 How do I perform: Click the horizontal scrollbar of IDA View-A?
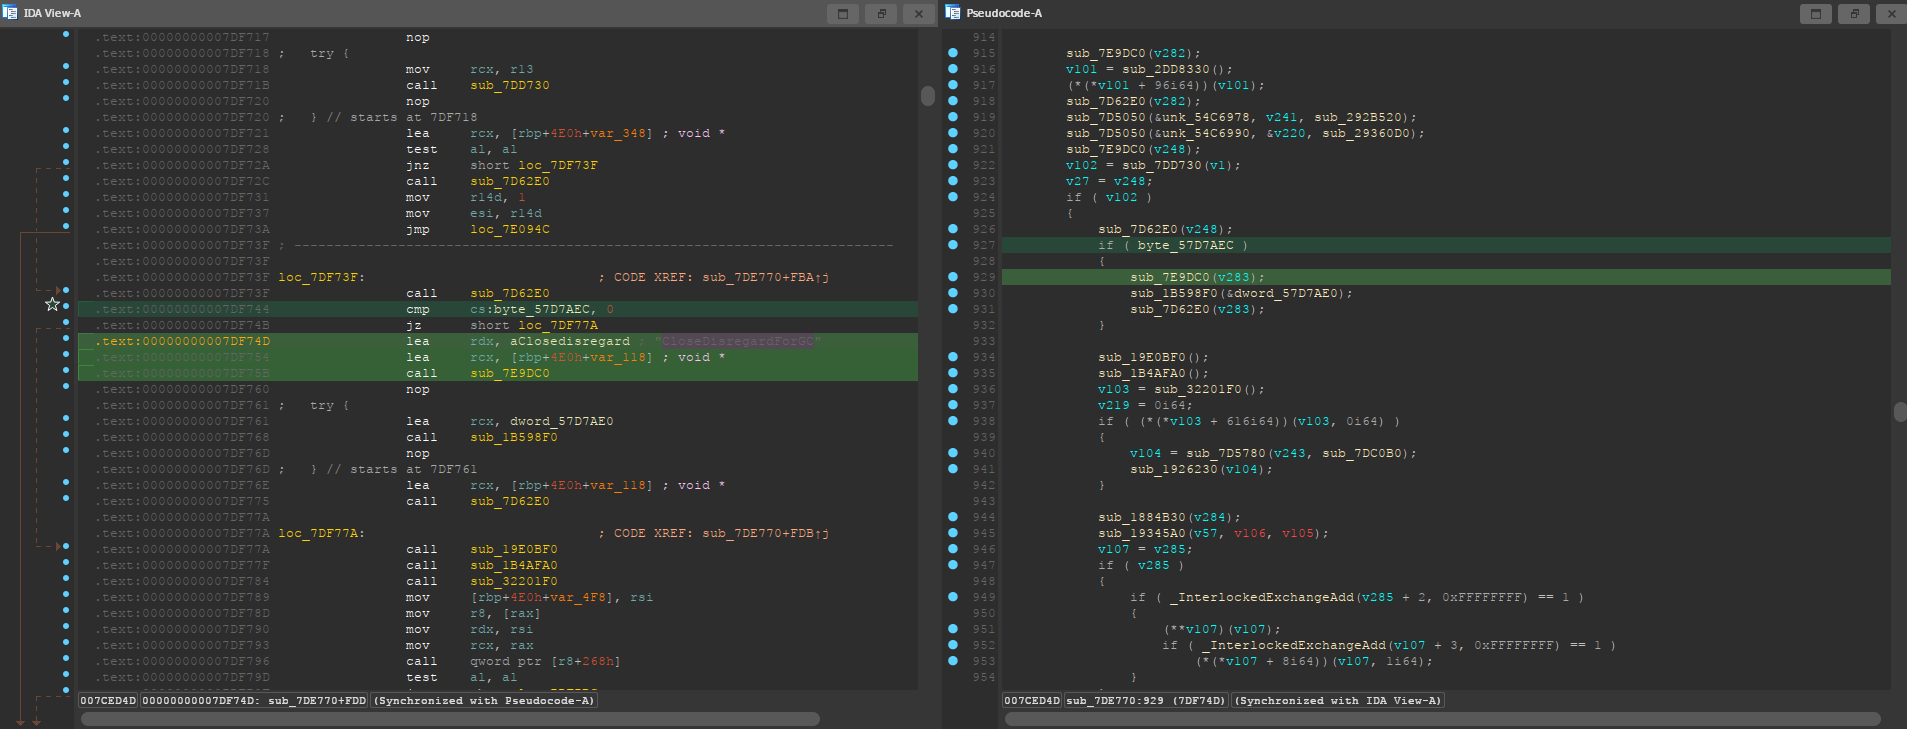[450, 719]
